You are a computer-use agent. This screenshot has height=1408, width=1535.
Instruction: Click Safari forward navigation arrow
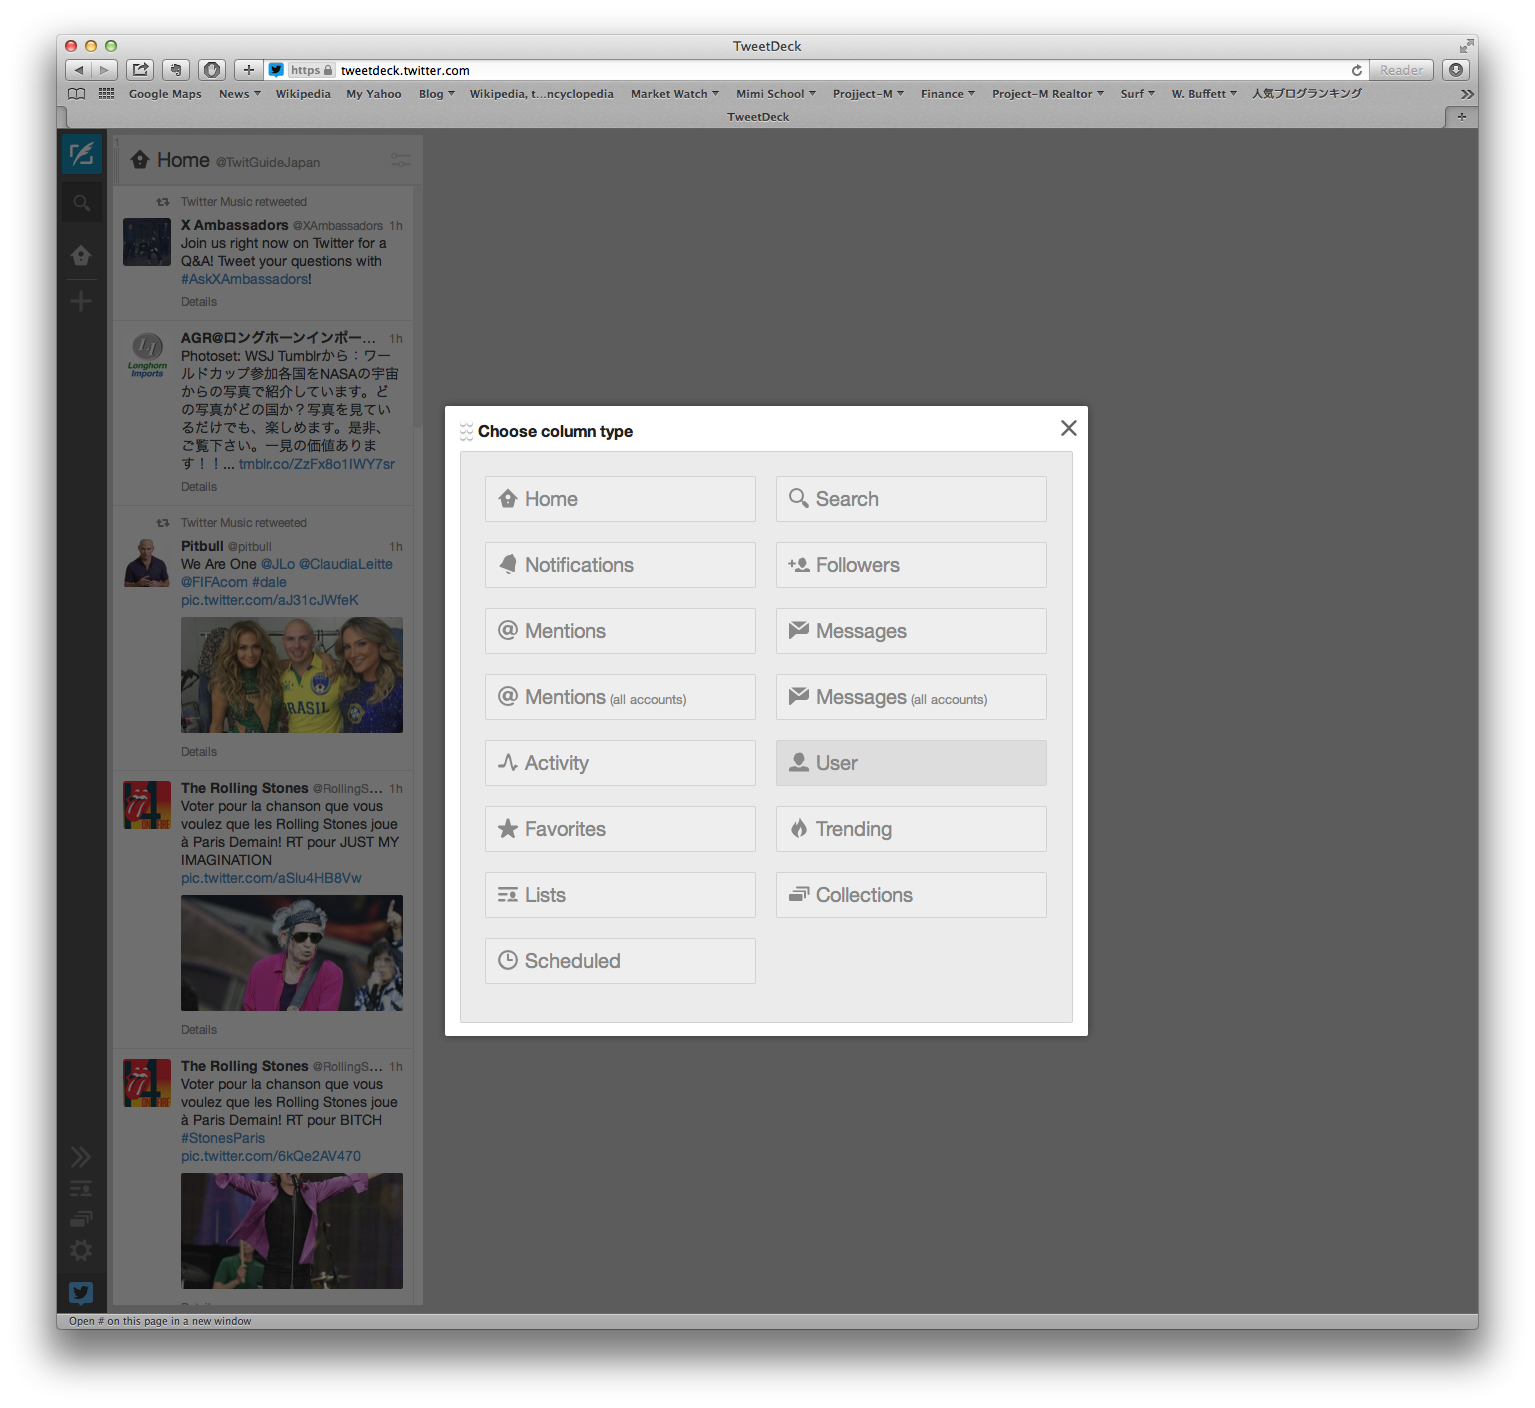105,70
